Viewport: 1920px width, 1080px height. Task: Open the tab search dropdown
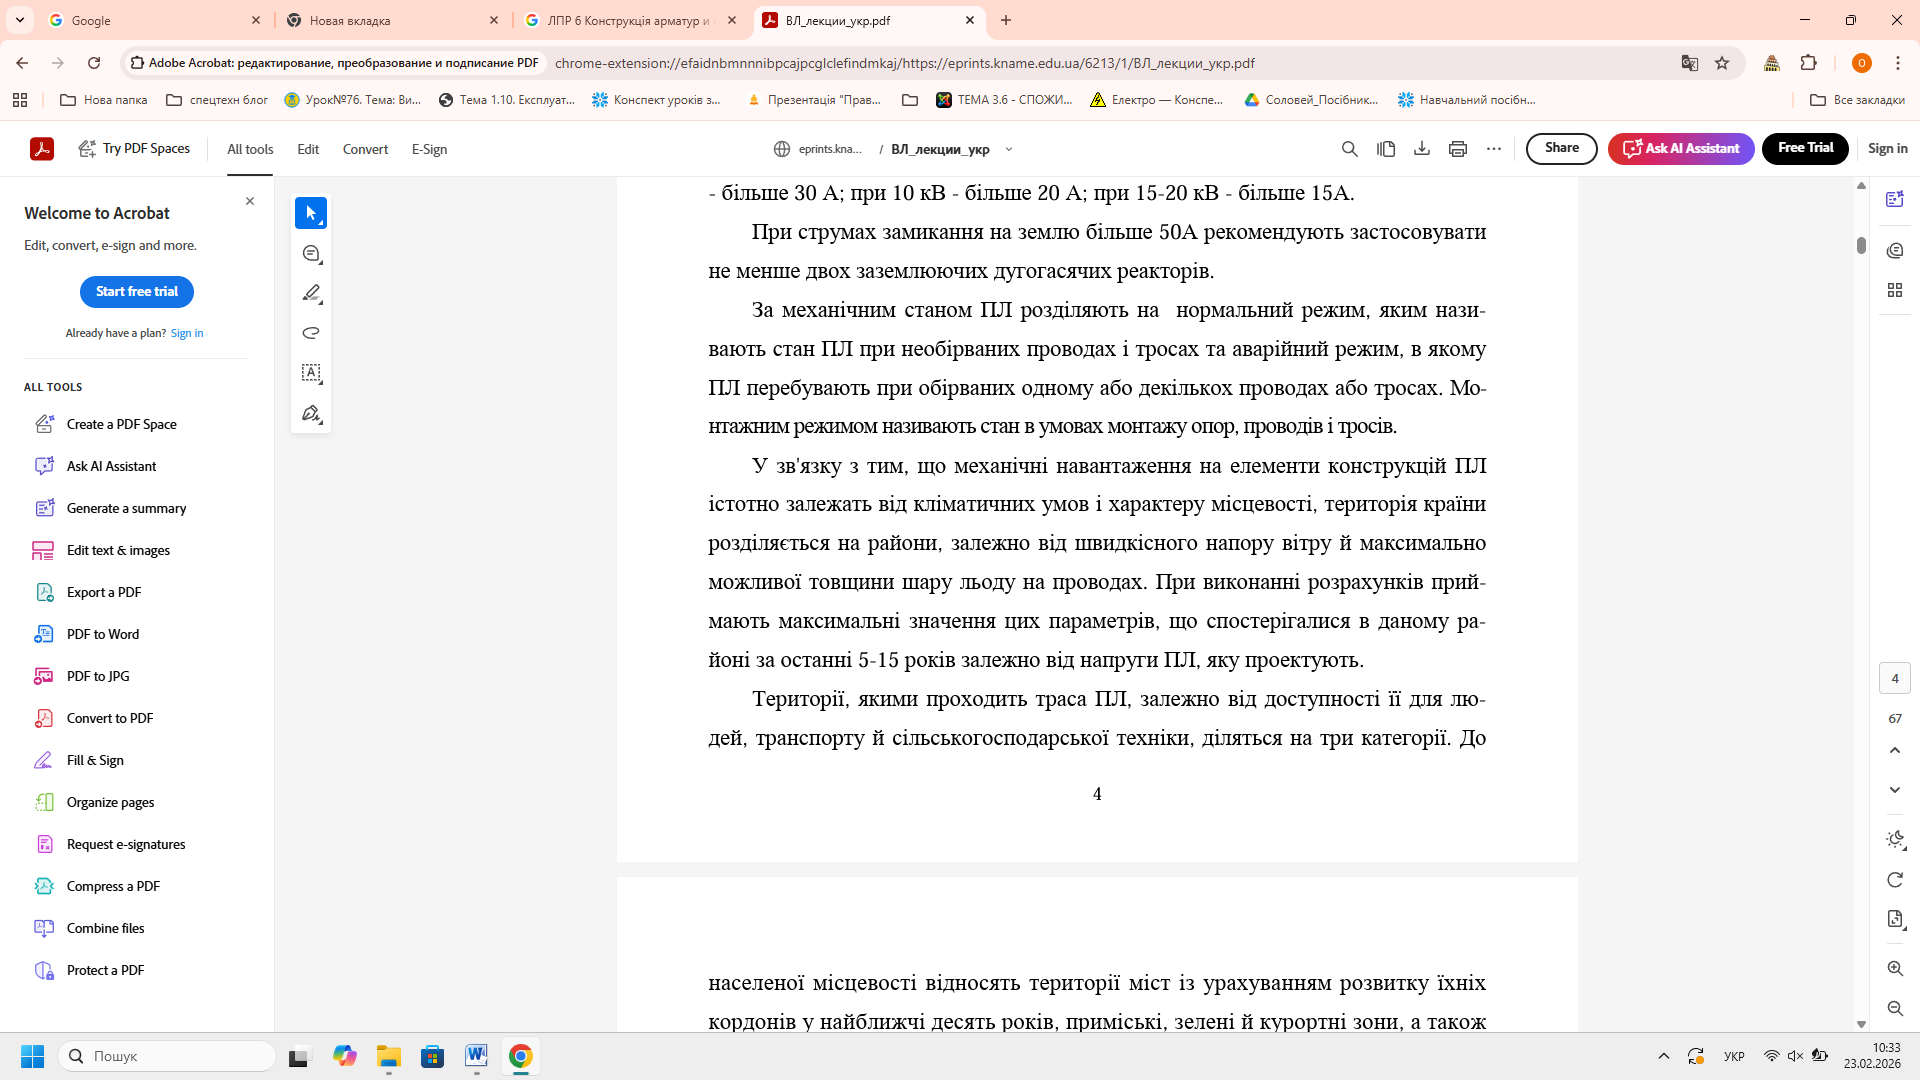(20, 20)
